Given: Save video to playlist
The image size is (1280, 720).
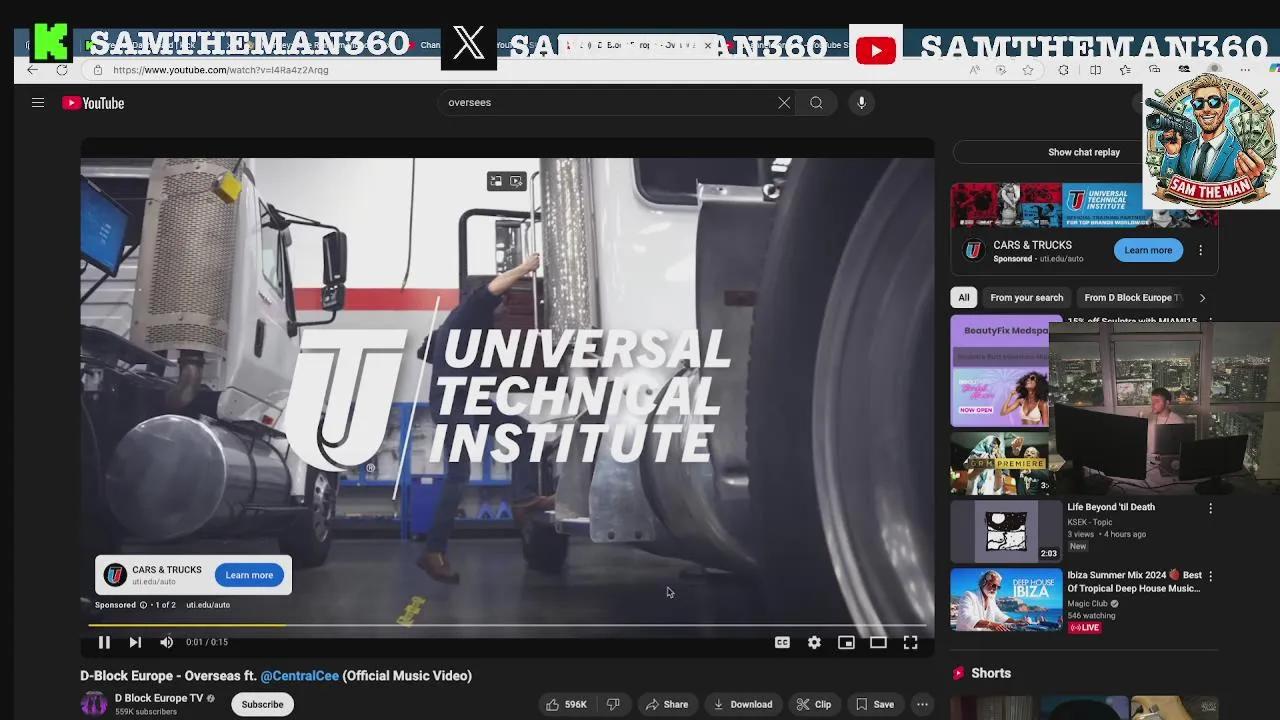Looking at the screenshot, I should tap(875, 704).
